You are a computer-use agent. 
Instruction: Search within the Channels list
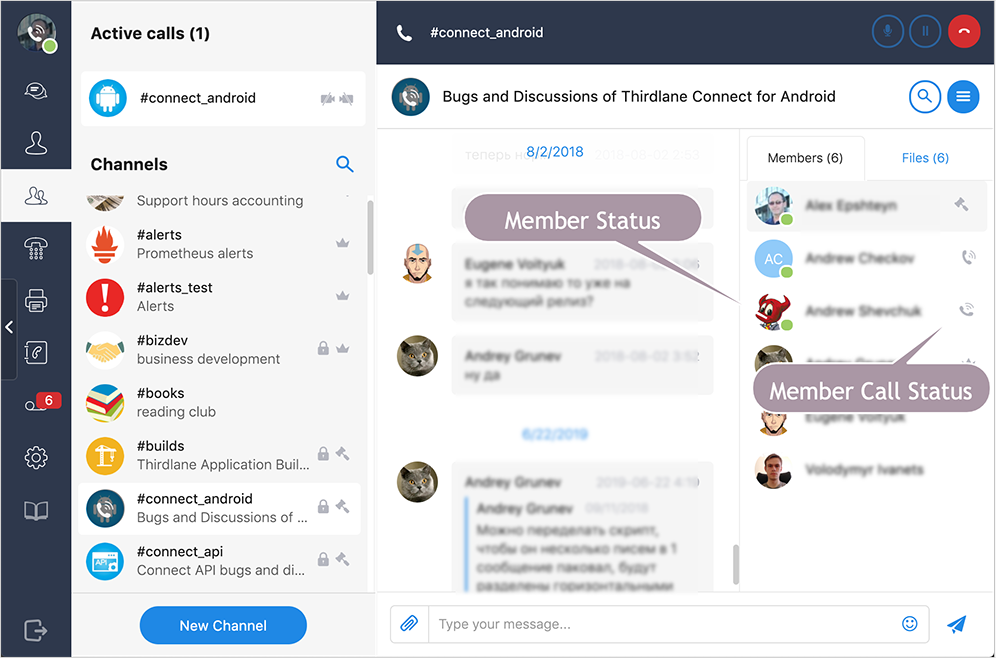[345, 164]
